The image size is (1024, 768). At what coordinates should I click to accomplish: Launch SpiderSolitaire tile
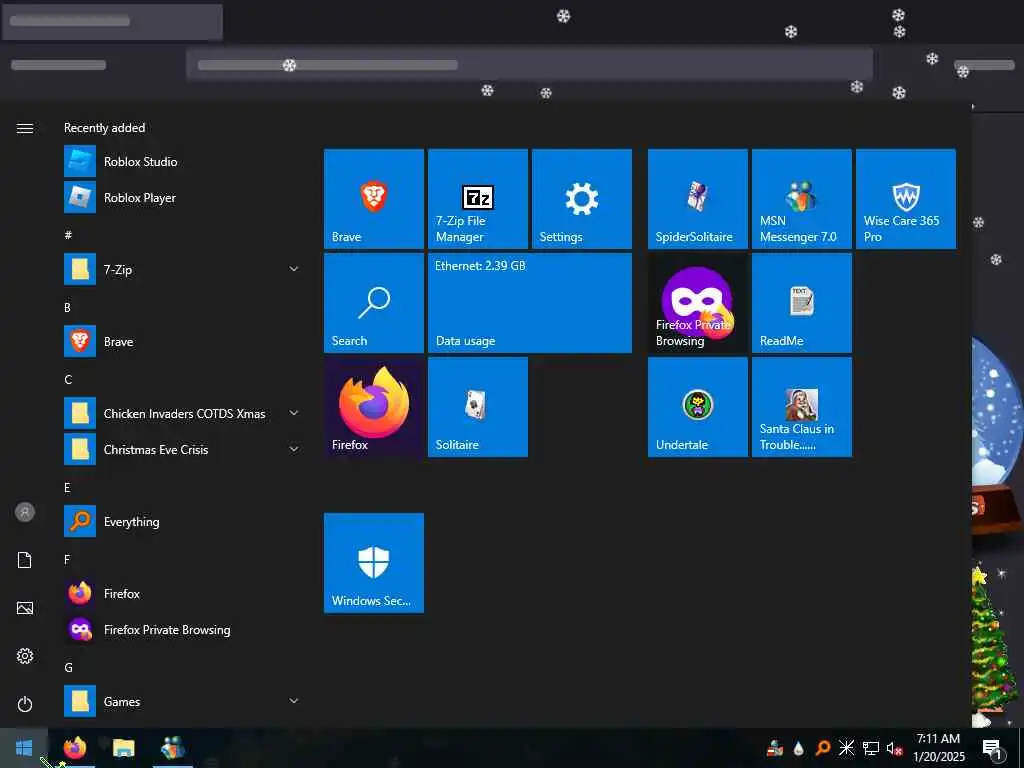(x=697, y=199)
